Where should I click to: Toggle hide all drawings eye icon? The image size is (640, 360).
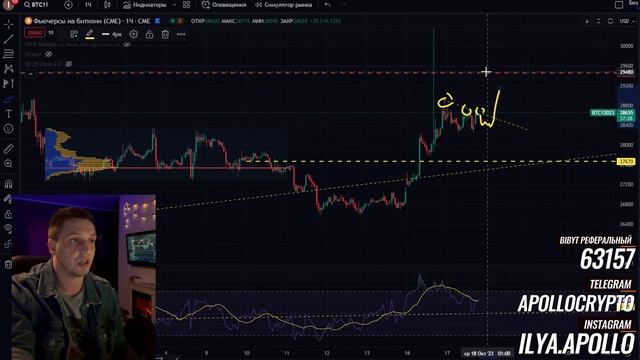click(x=9, y=229)
